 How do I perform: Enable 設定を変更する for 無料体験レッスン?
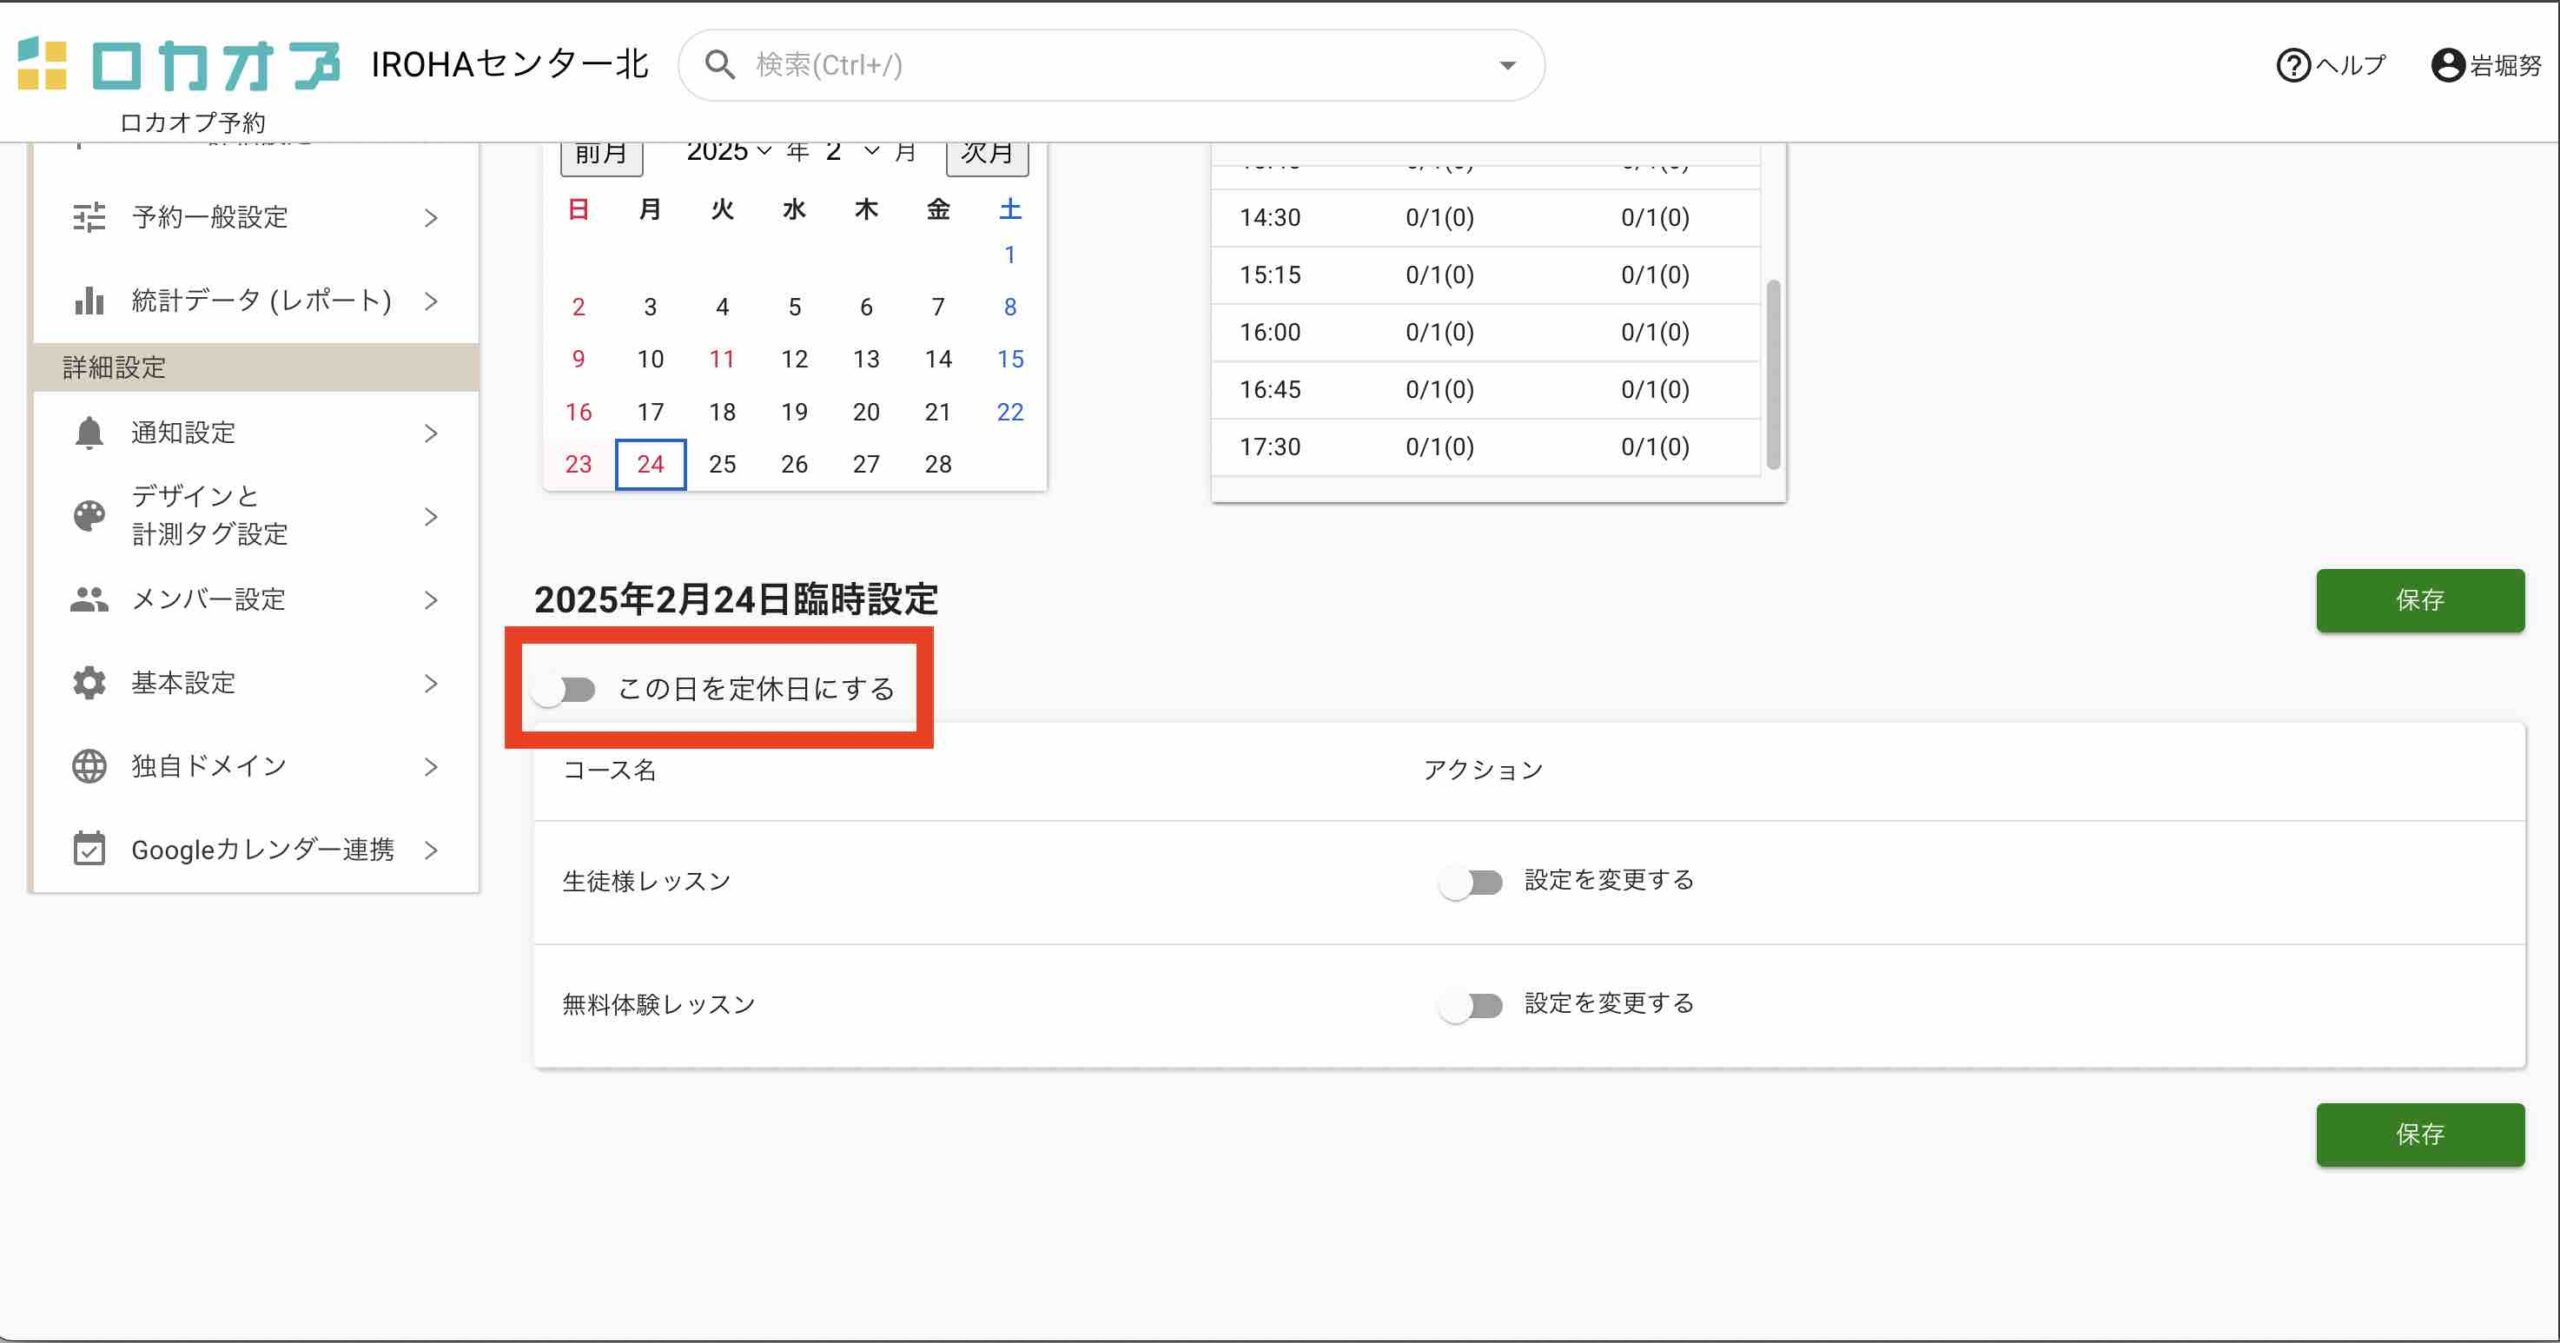point(1471,1005)
